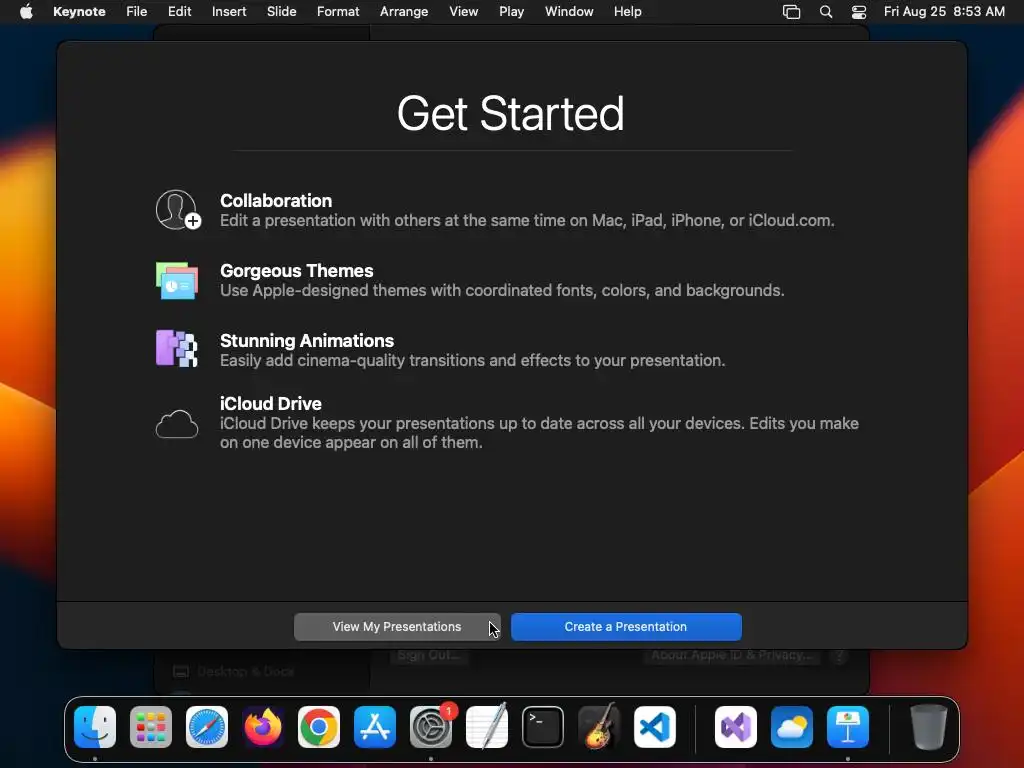The image size is (1024, 768).
Task: Open the Weather app from the Dock
Action: coord(792,727)
